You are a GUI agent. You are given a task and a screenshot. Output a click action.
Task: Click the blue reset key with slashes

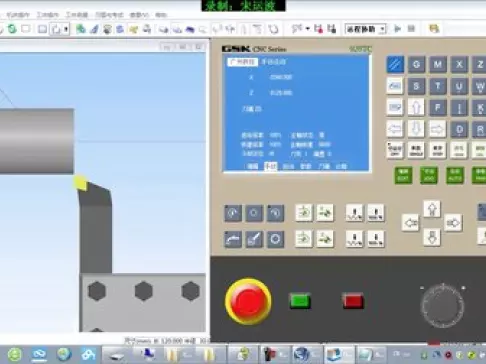point(395,64)
